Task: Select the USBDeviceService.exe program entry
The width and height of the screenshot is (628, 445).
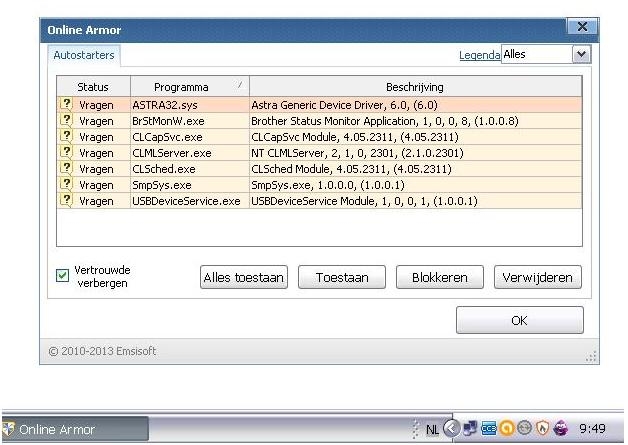Action: pos(186,201)
